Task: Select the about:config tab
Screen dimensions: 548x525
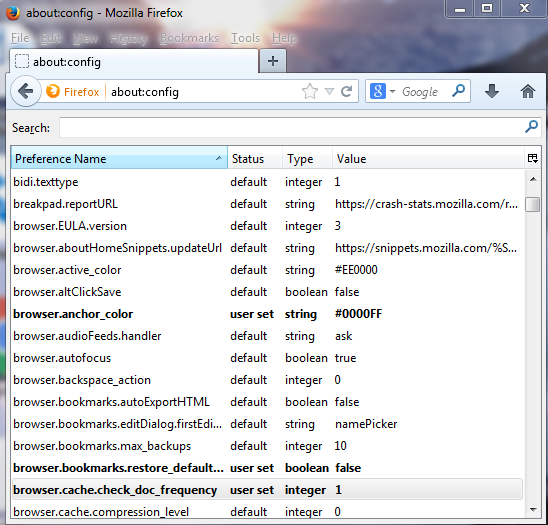Action: [134, 62]
